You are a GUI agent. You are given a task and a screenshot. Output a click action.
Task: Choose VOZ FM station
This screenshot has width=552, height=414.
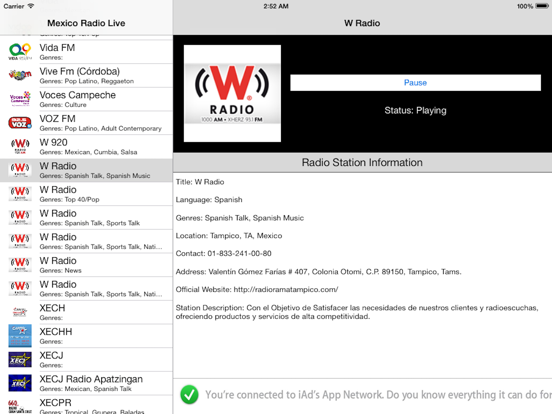tap(86, 123)
